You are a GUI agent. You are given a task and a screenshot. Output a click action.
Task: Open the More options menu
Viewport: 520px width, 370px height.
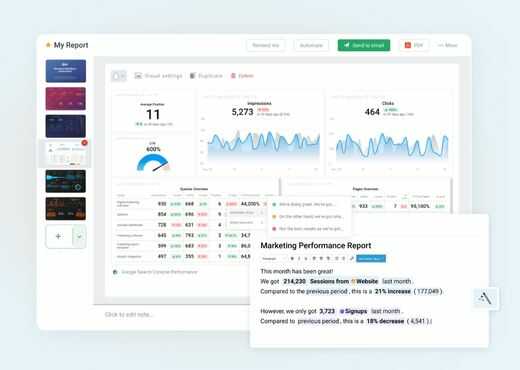(448, 45)
